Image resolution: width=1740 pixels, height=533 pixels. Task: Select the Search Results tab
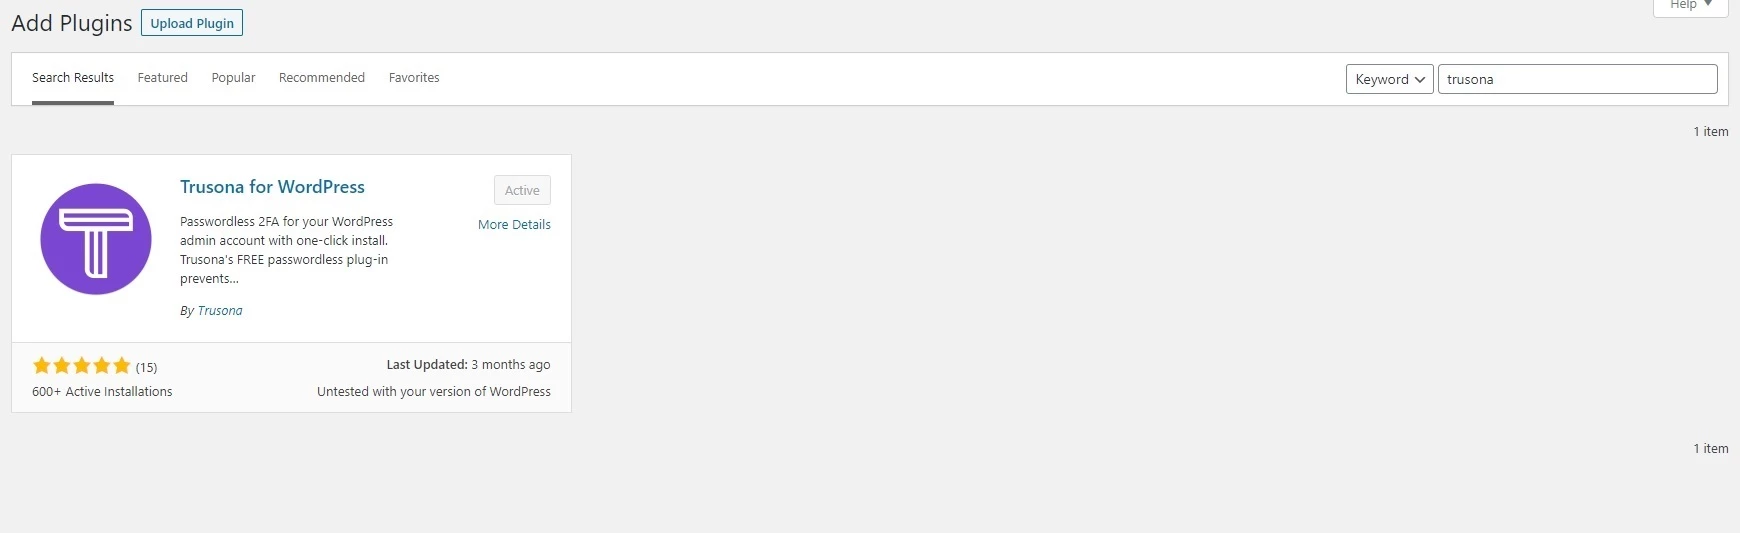[x=73, y=78]
